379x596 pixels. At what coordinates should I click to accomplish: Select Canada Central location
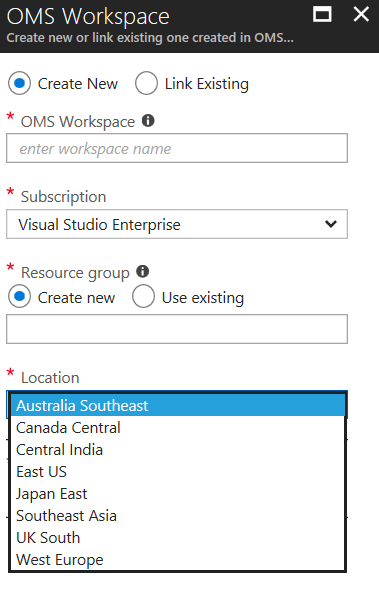[178, 428]
